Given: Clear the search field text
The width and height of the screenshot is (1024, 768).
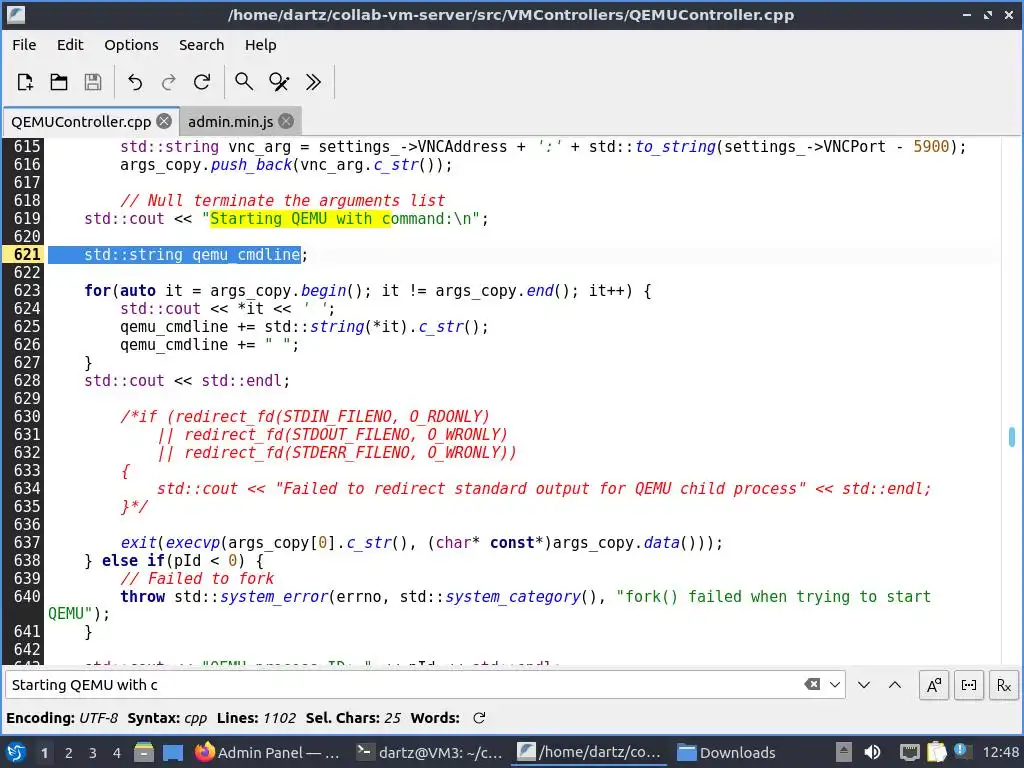Looking at the screenshot, I should (812, 684).
